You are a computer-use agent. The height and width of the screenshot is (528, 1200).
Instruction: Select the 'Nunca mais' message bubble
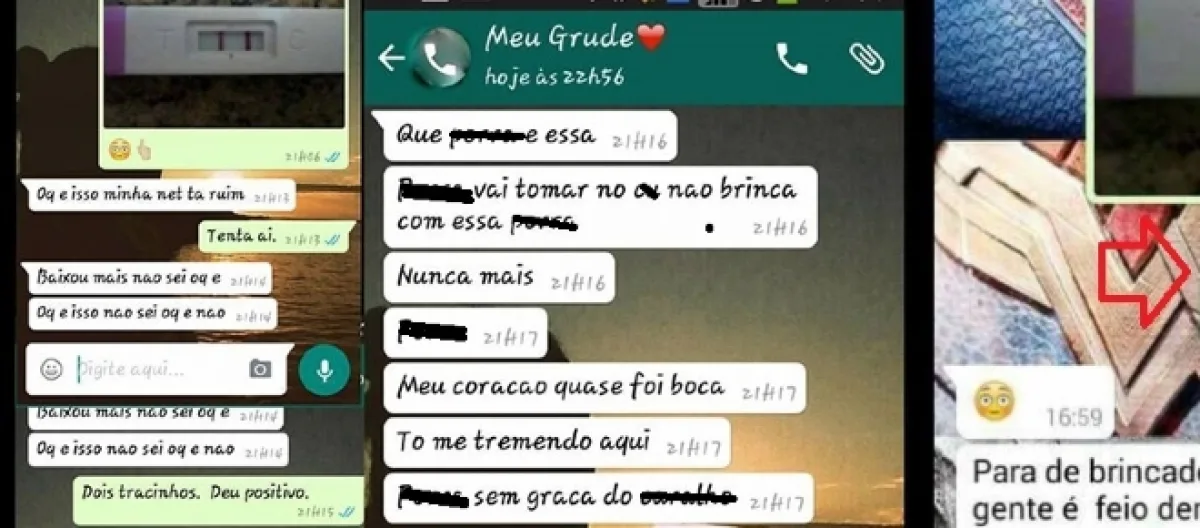(499, 277)
